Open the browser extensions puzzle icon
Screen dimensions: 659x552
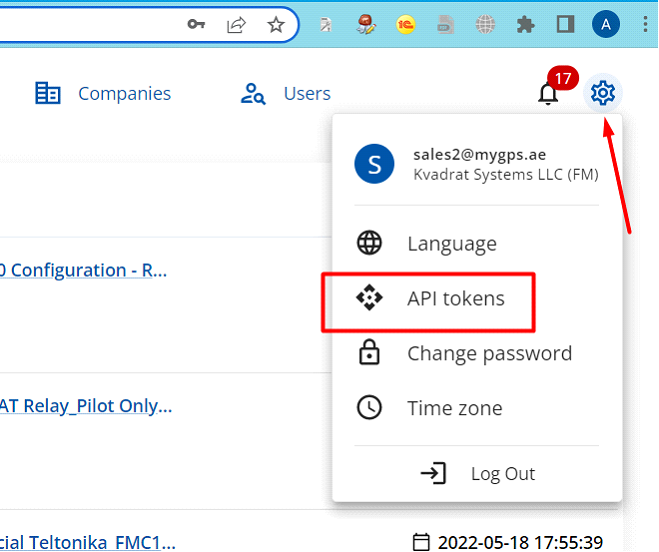(x=526, y=25)
